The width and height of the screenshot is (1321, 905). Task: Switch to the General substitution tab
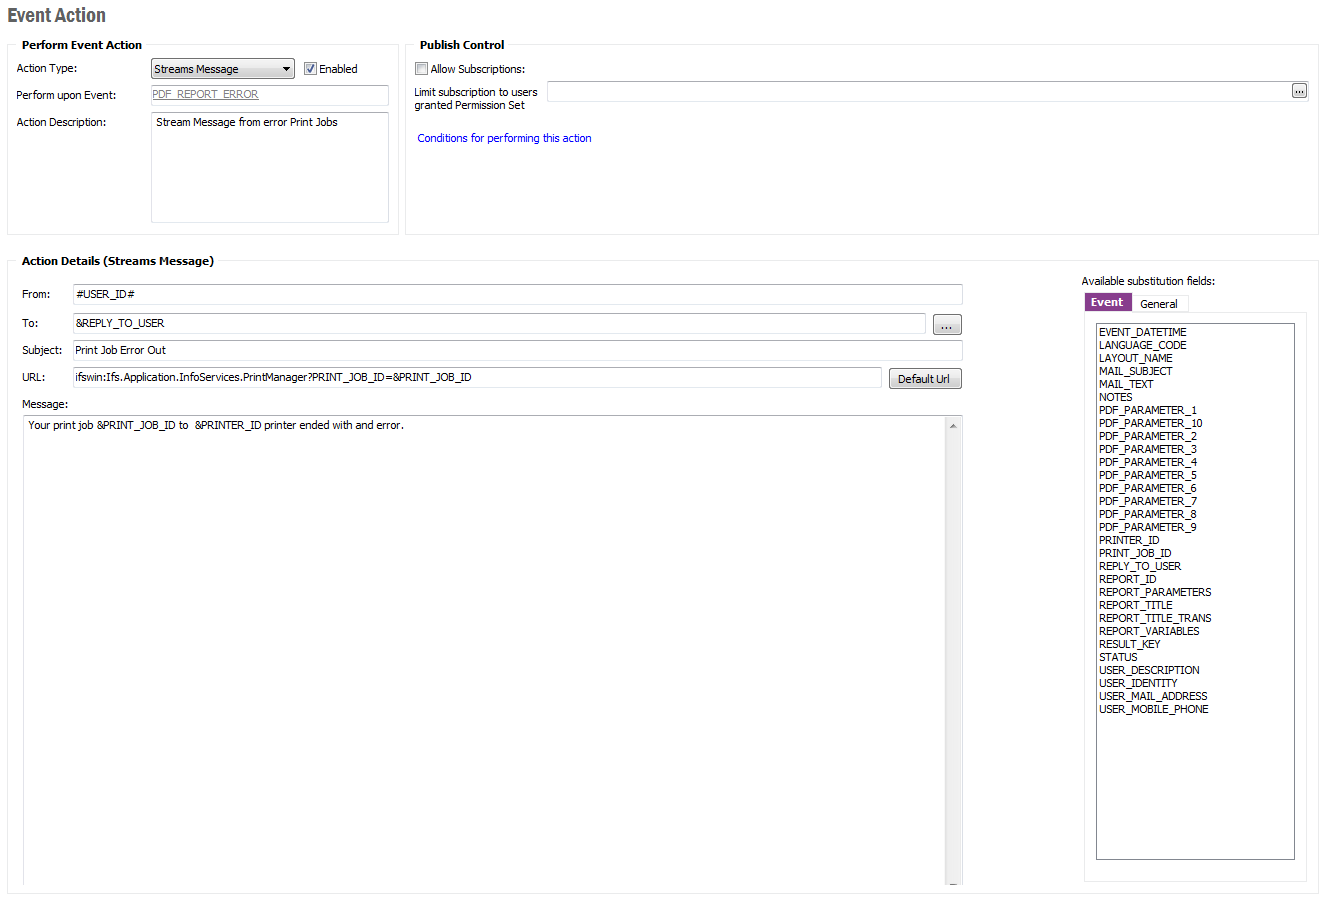[x=1158, y=304]
